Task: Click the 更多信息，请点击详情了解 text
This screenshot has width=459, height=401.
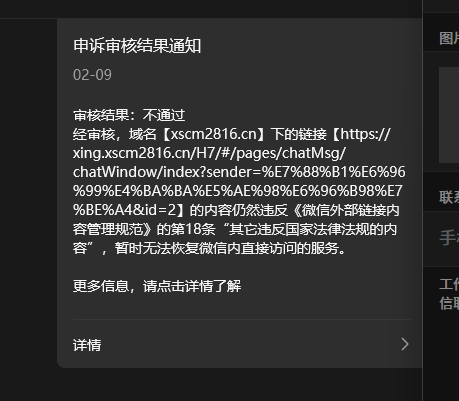Action: coord(157,286)
